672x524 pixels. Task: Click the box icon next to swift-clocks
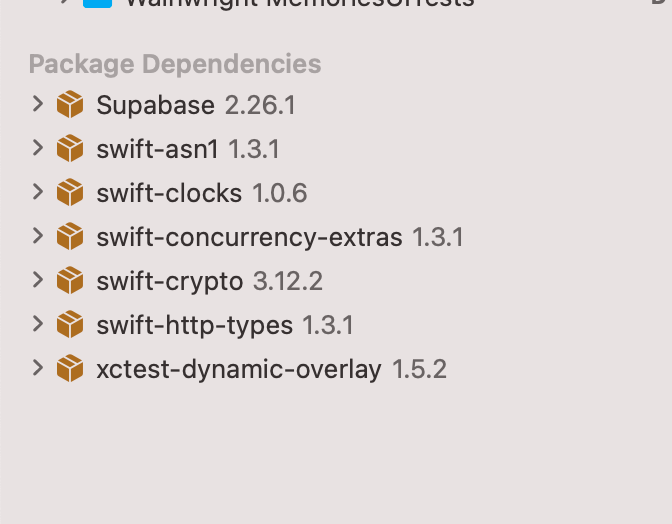[70, 192]
